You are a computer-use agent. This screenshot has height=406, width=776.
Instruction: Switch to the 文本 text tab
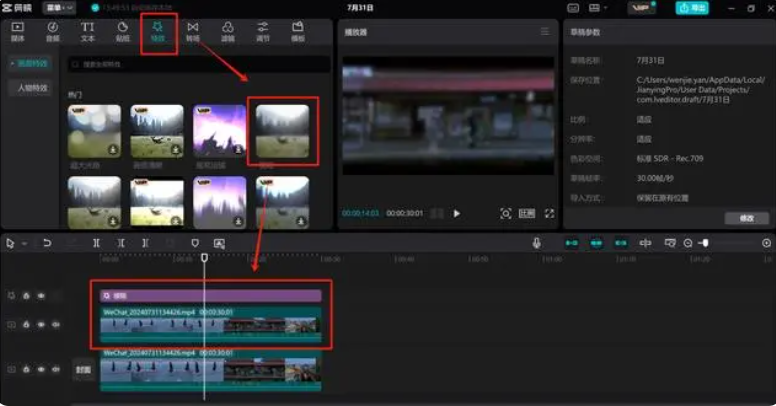pos(88,32)
